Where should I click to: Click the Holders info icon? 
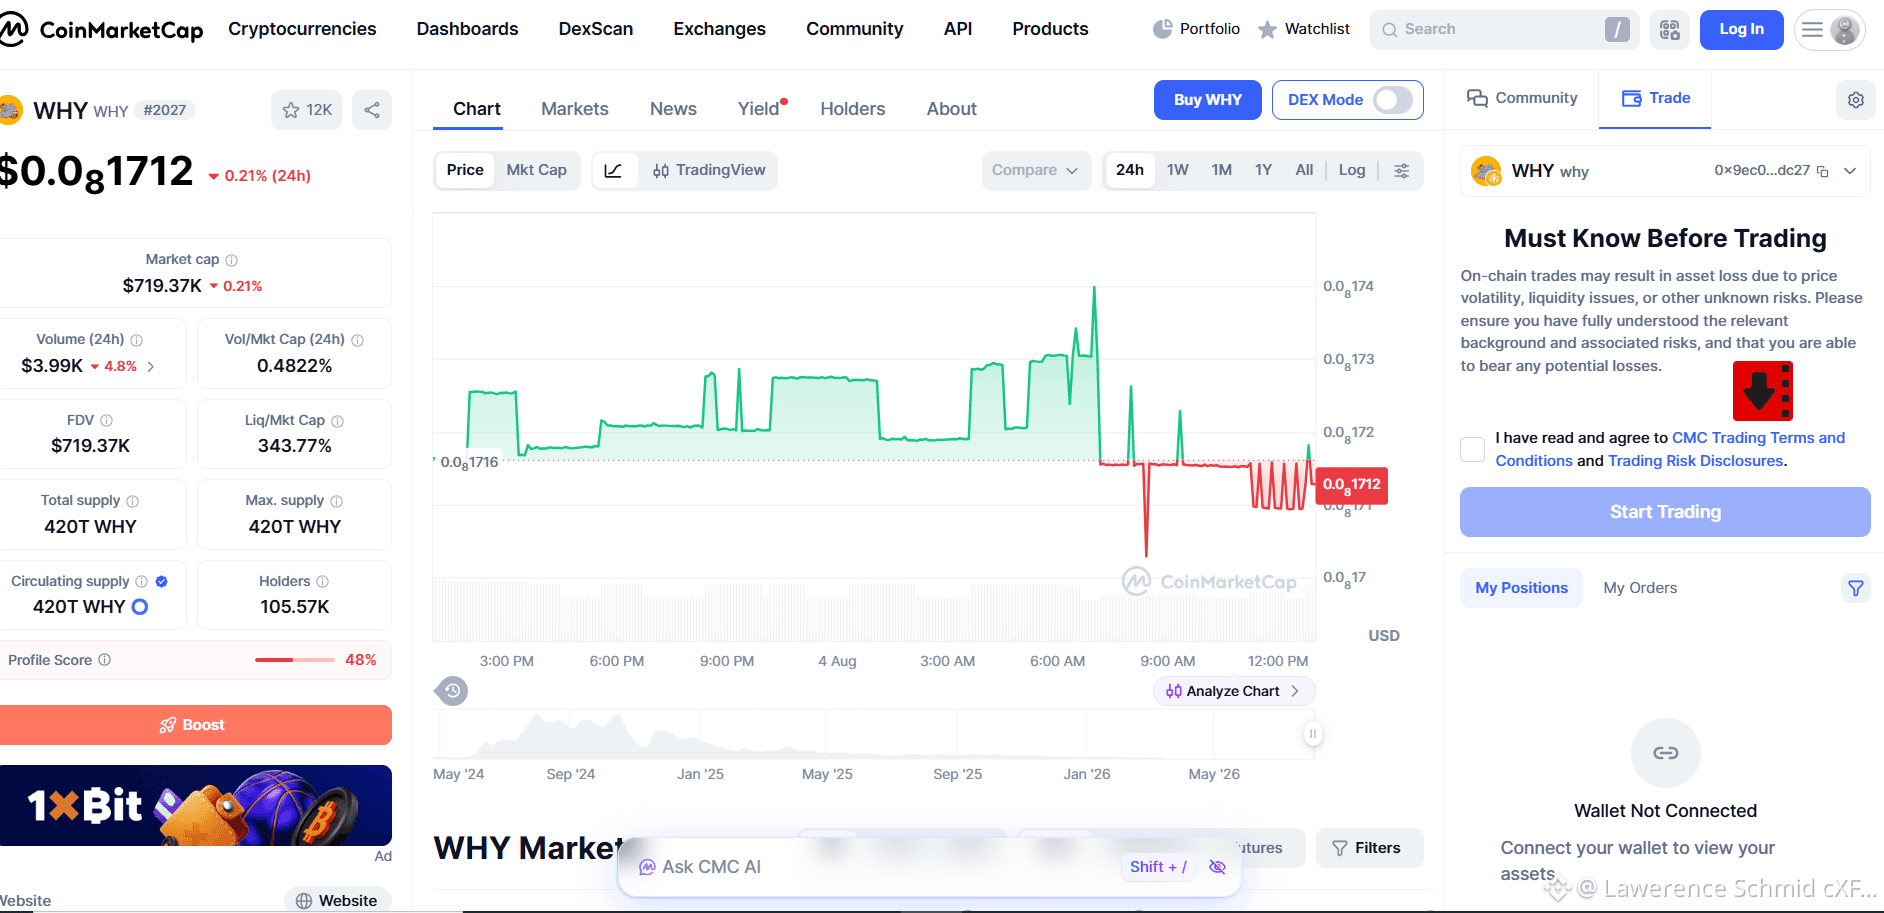pyautogui.click(x=323, y=581)
